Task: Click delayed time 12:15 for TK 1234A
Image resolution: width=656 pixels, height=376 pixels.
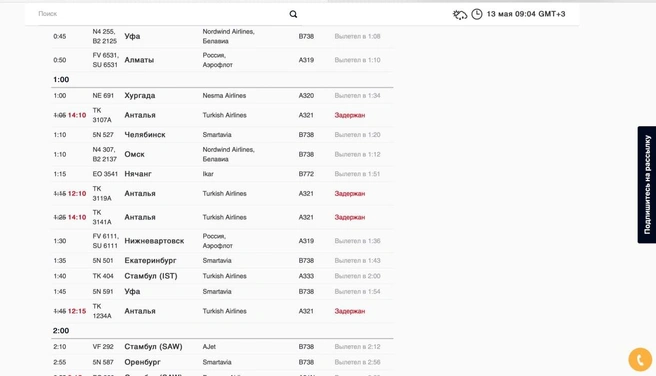Action: click(x=77, y=311)
